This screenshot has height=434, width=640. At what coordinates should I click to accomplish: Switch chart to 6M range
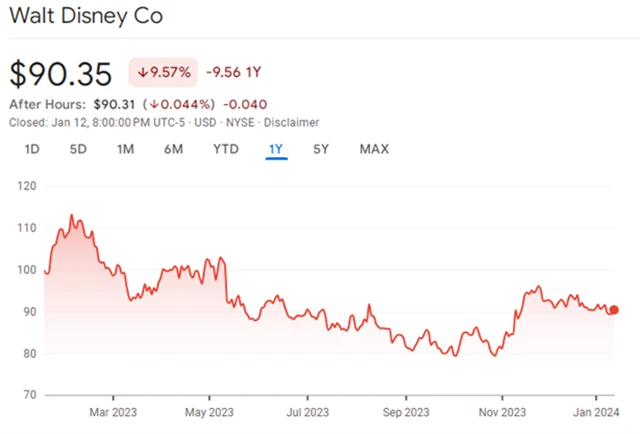tap(173, 149)
